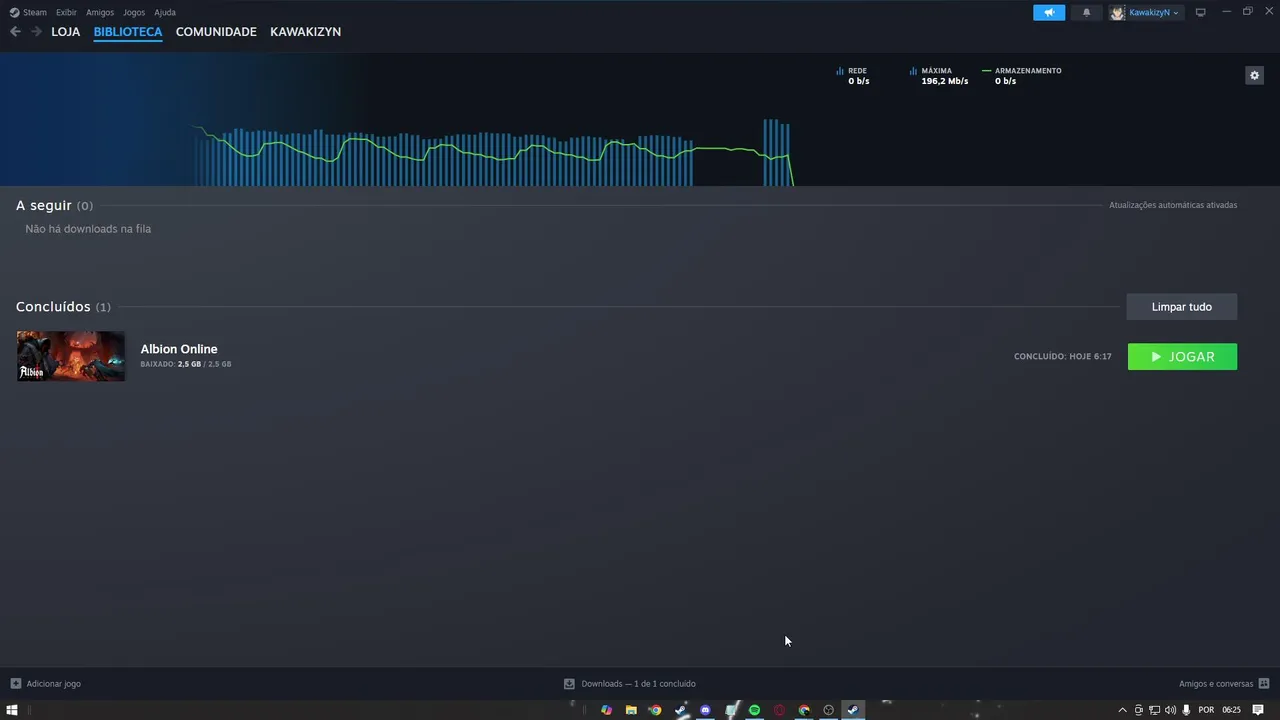Open the KAWAKIZYN profile tab
The image size is (1280, 720).
tap(305, 32)
